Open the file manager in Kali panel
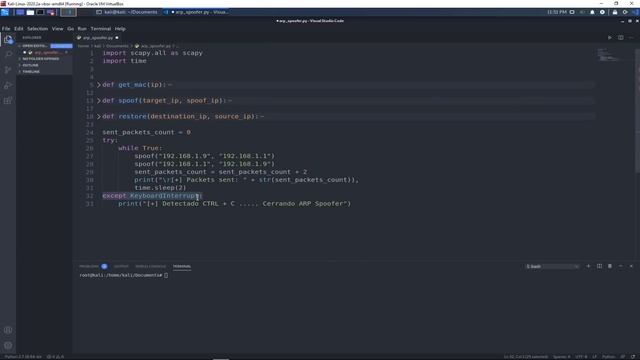The height and width of the screenshot is (360, 640). pyautogui.click(x=30, y=12)
